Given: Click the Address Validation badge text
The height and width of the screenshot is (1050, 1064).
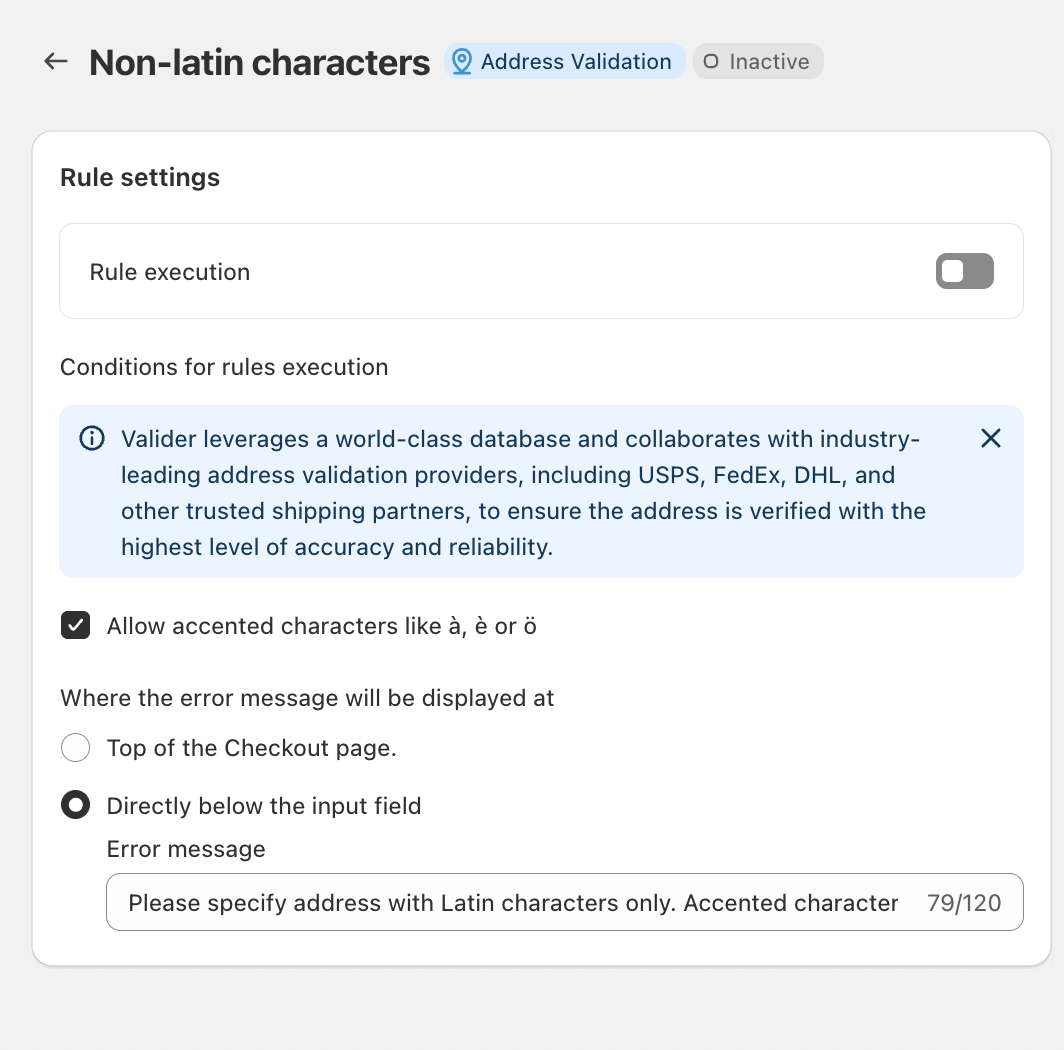Looking at the screenshot, I should (576, 62).
